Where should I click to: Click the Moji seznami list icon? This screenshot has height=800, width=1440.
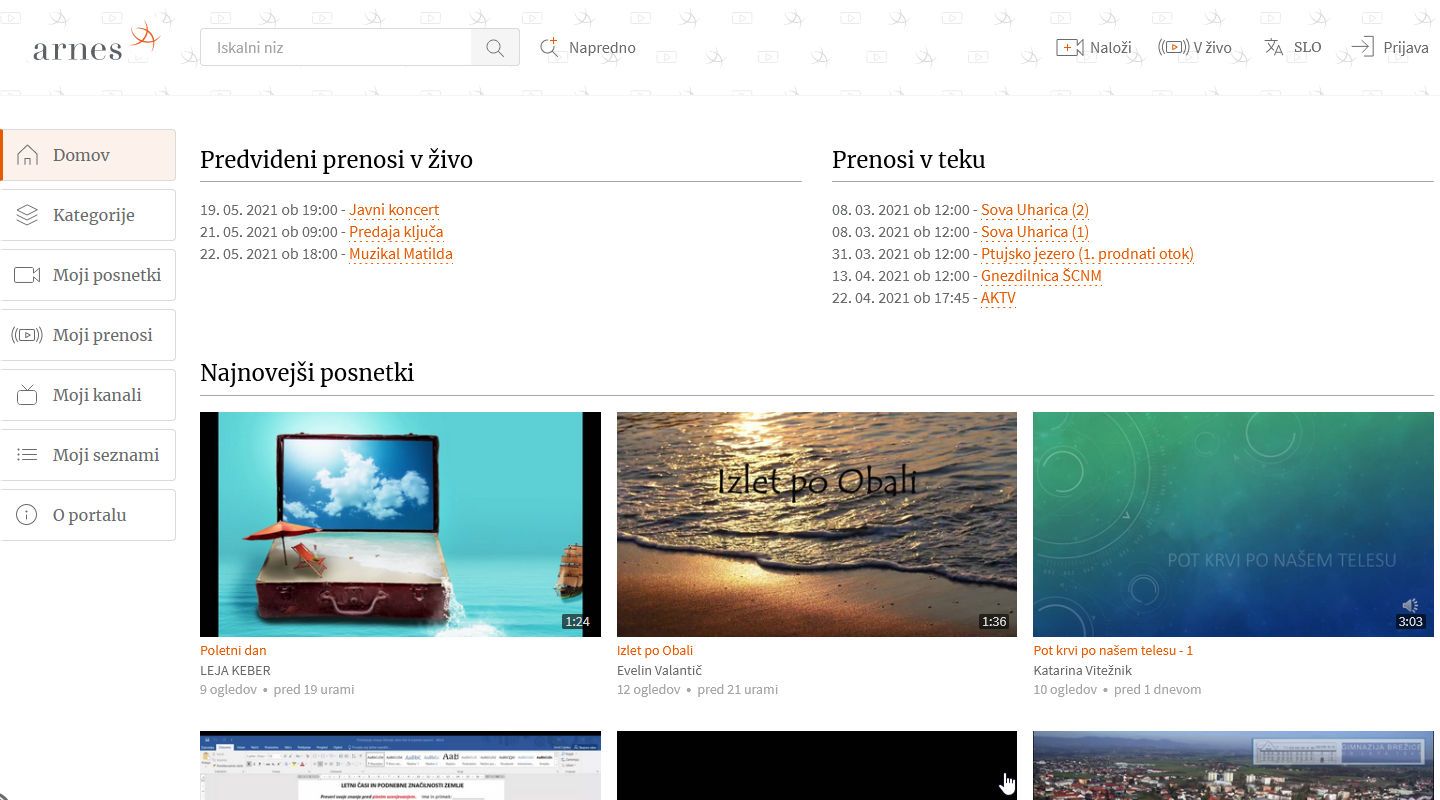click(x=27, y=454)
